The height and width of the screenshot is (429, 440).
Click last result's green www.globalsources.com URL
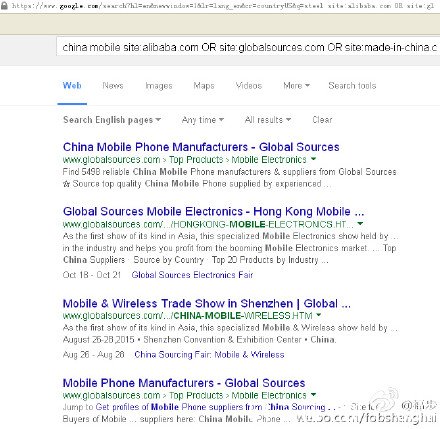(x=111, y=395)
